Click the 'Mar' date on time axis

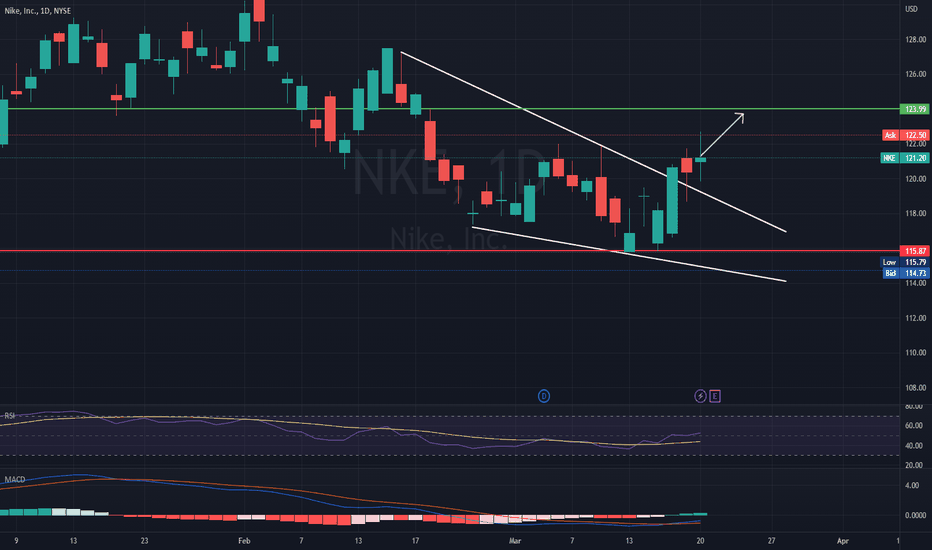[515, 540]
